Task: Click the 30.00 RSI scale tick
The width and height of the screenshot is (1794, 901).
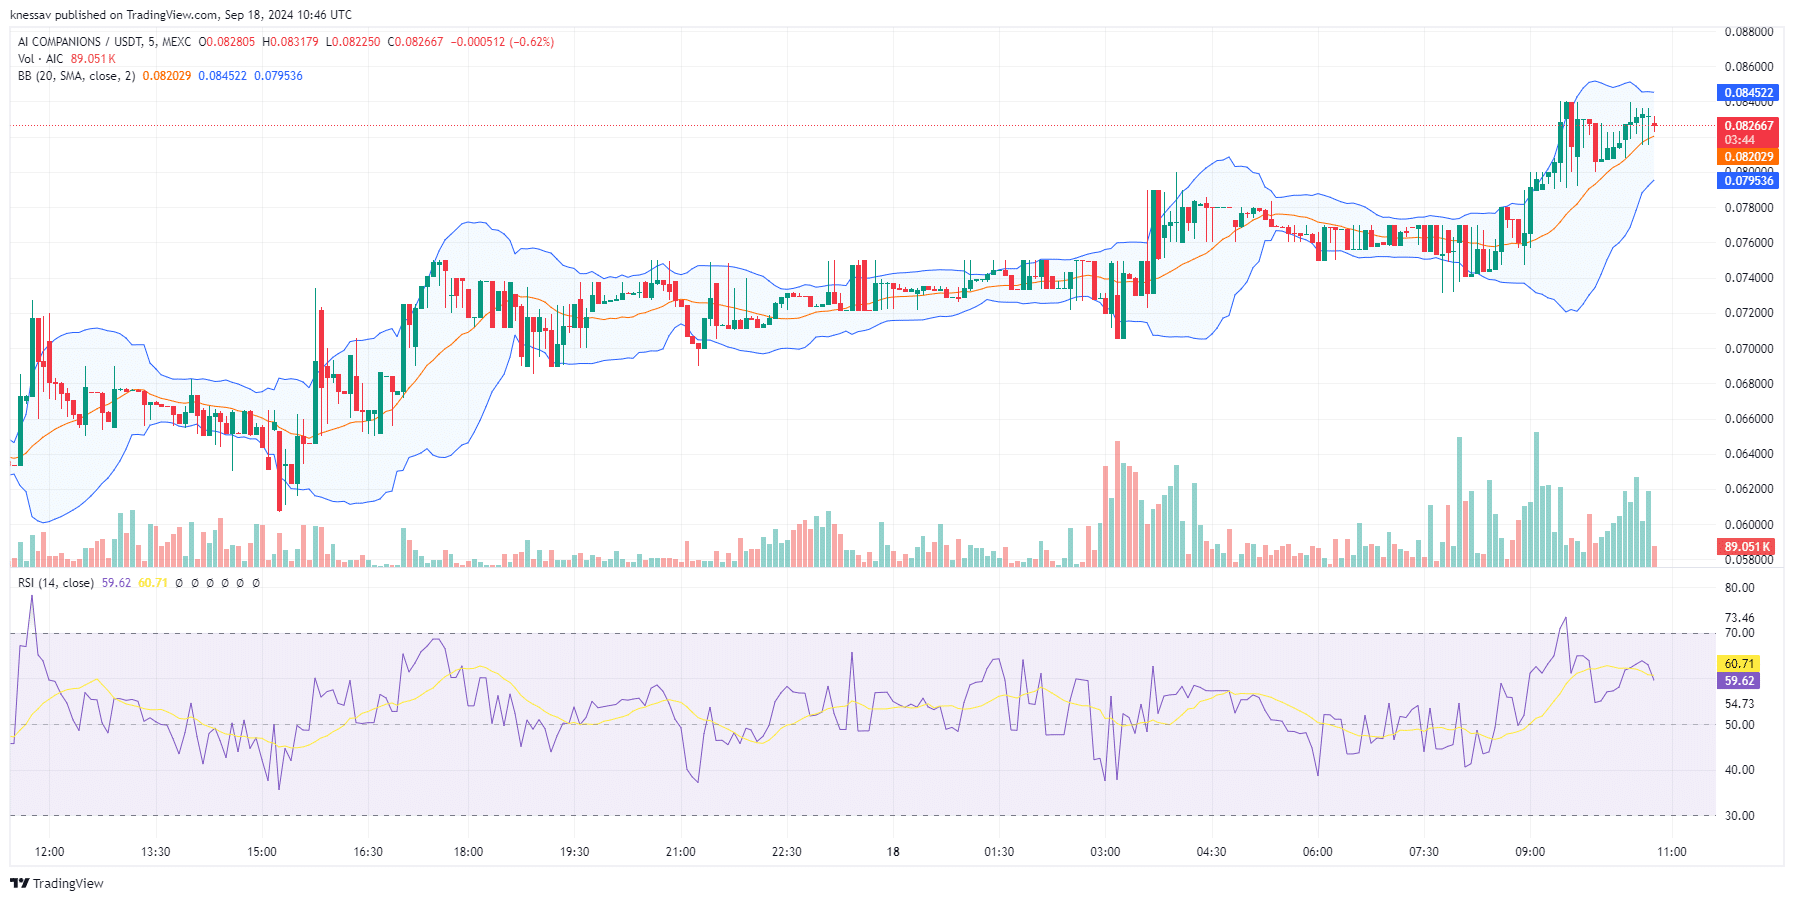Action: point(1739,816)
